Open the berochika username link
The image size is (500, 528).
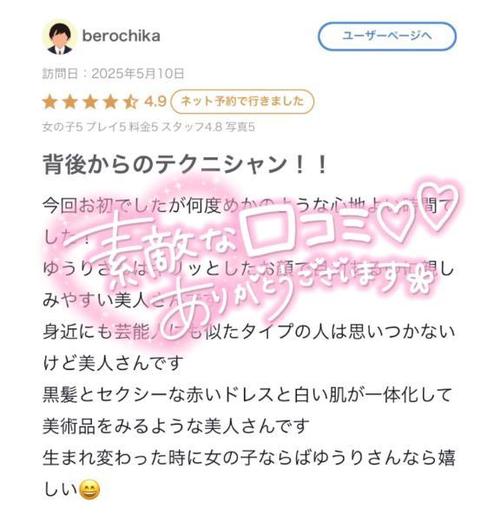coord(121,36)
